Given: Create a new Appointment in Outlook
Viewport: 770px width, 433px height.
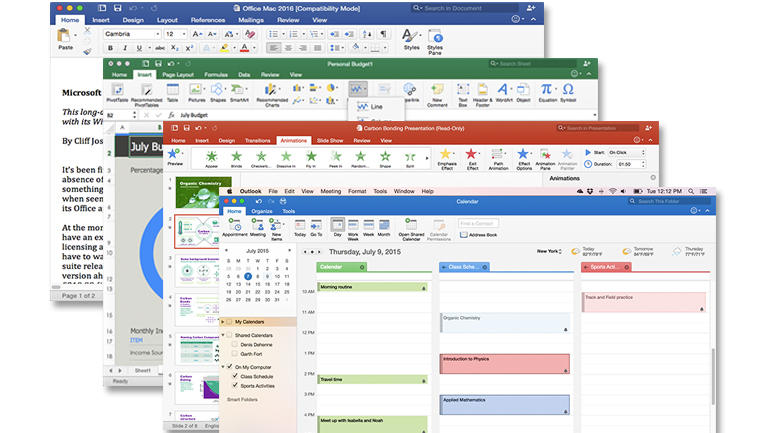Looking at the screenshot, I should (235, 228).
